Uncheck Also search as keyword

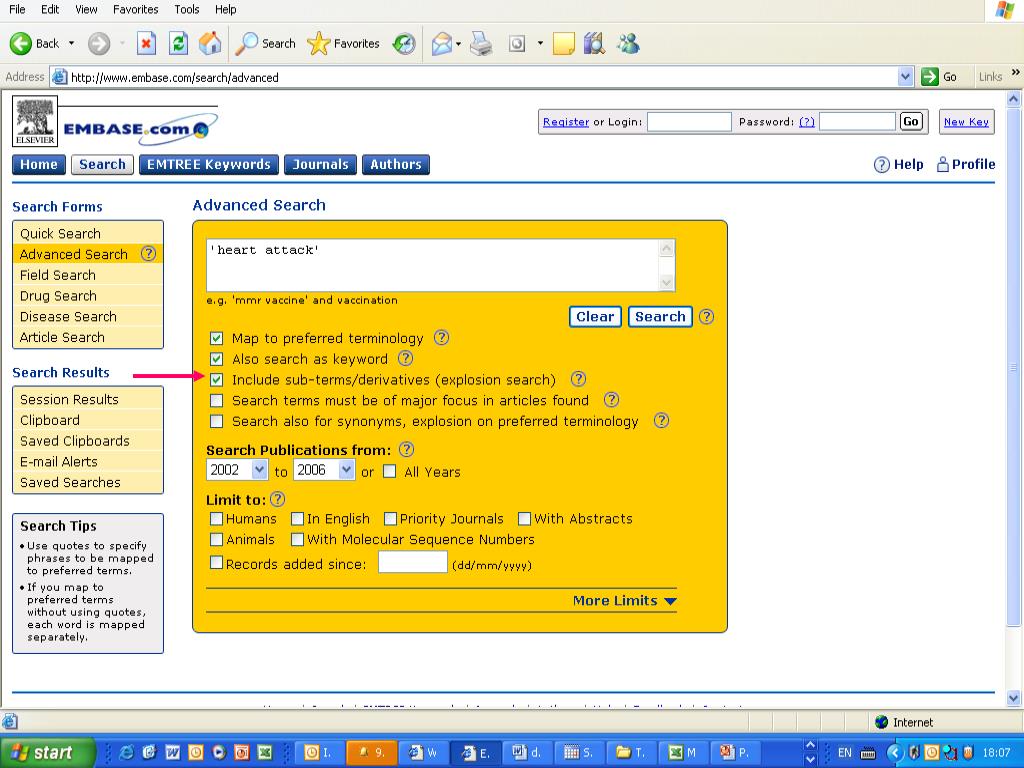[216, 359]
